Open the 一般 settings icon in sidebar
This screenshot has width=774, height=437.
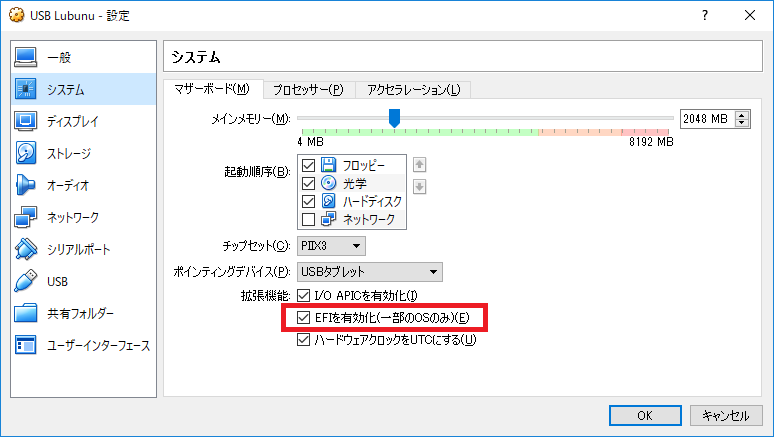25,57
